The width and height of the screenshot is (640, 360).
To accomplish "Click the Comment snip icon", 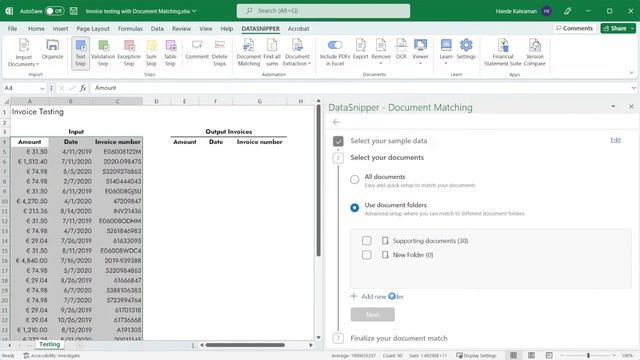I will [197, 49].
